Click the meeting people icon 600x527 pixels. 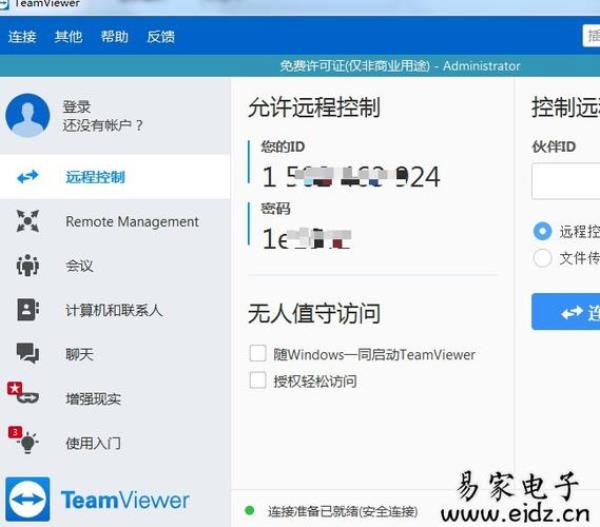tap(28, 265)
